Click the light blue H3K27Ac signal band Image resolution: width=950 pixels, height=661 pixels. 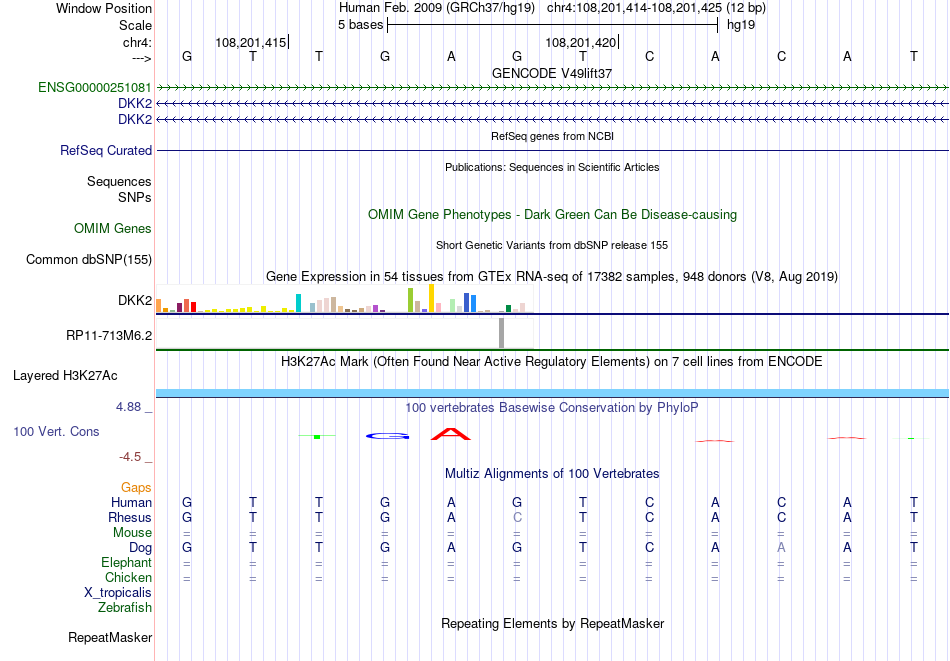tap(552, 393)
